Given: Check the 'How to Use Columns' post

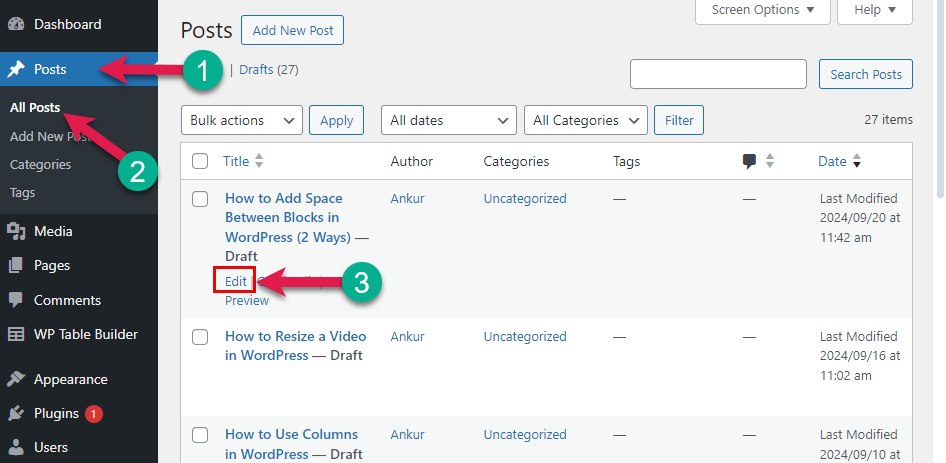Looking at the screenshot, I should click(200, 435).
